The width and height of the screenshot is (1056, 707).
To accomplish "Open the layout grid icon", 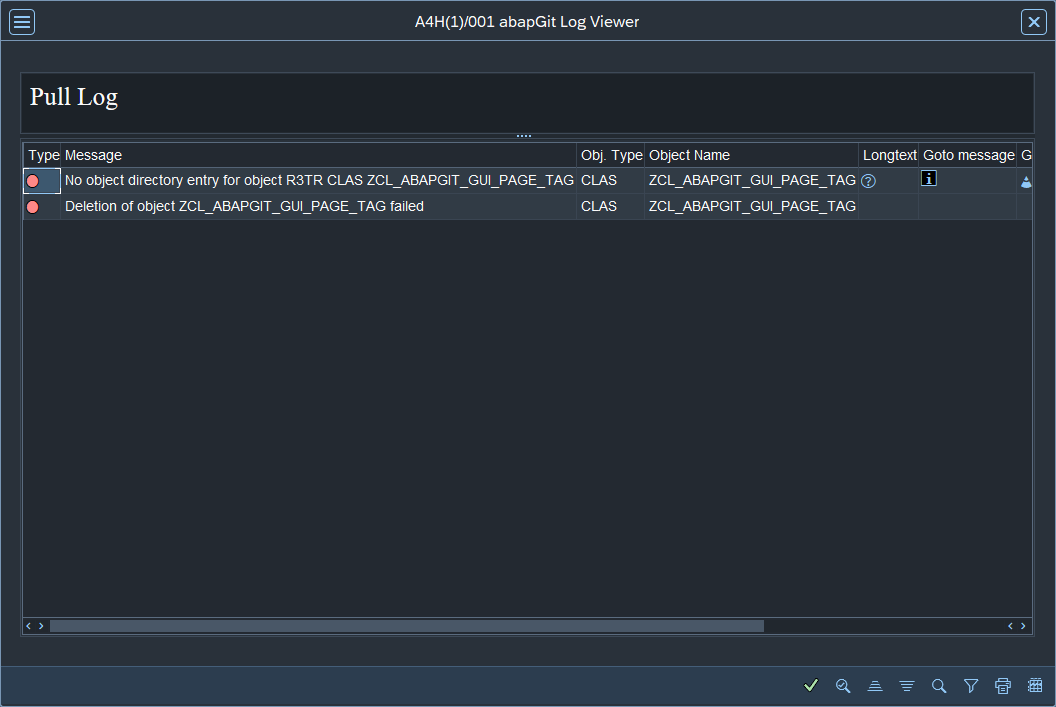I will 1035,685.
